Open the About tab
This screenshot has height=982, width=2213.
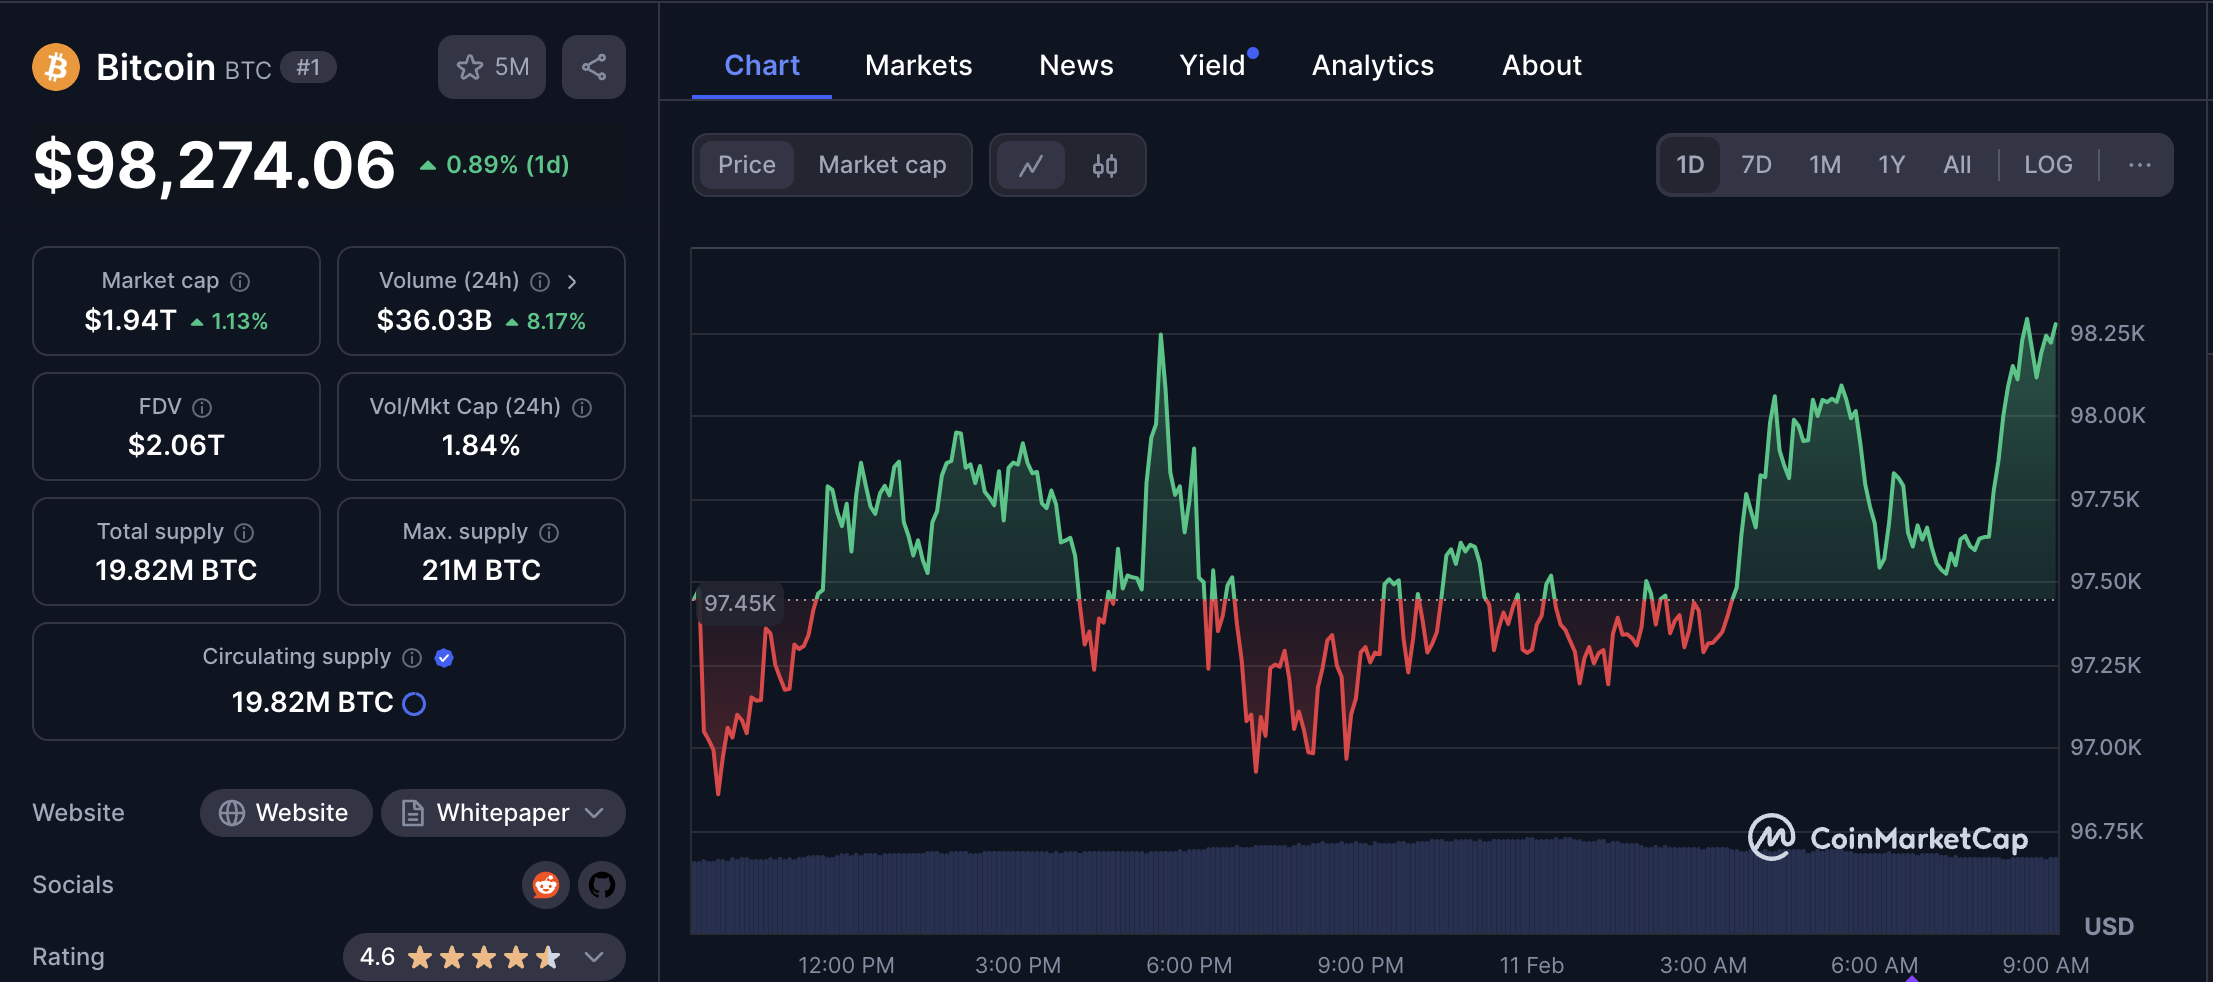[x=1542, y=66]
